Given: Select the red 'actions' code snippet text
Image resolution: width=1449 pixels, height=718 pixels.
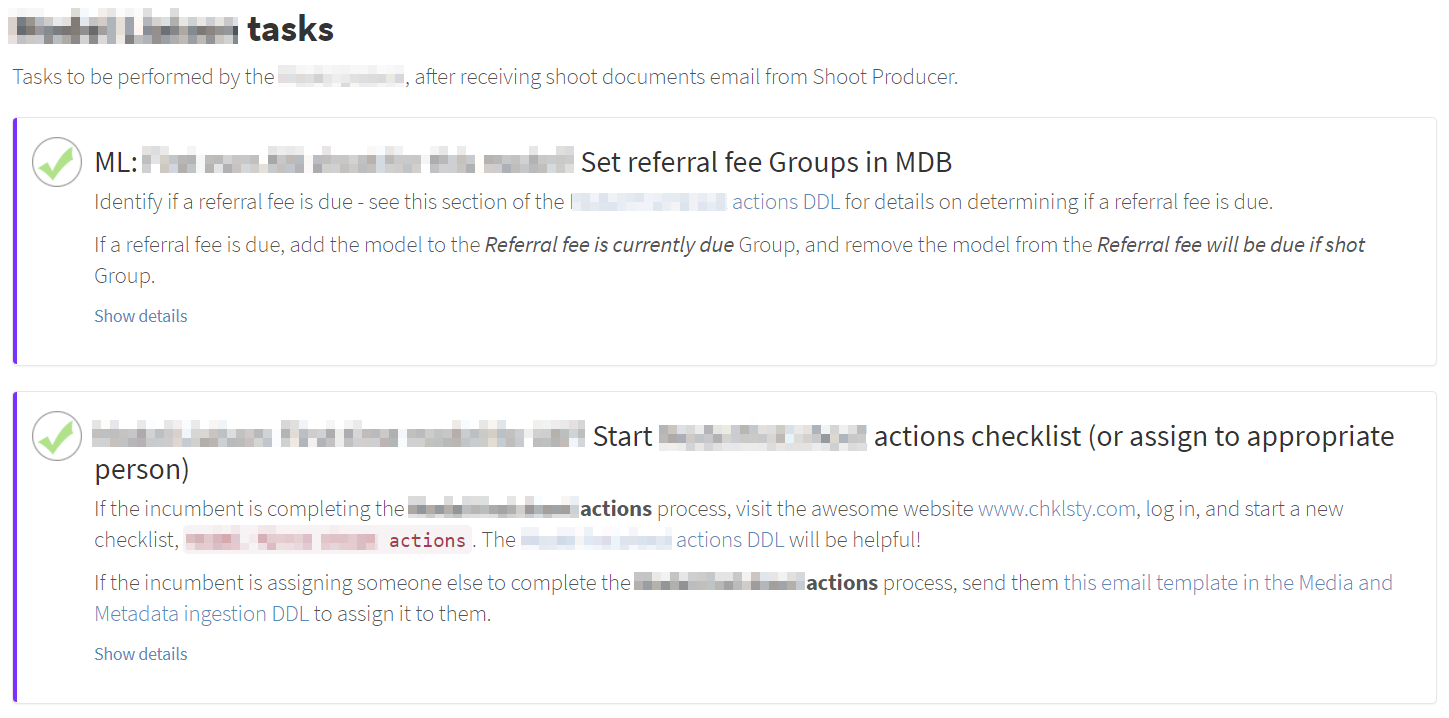Looking at the screenshot, I should tap(430, 539).
